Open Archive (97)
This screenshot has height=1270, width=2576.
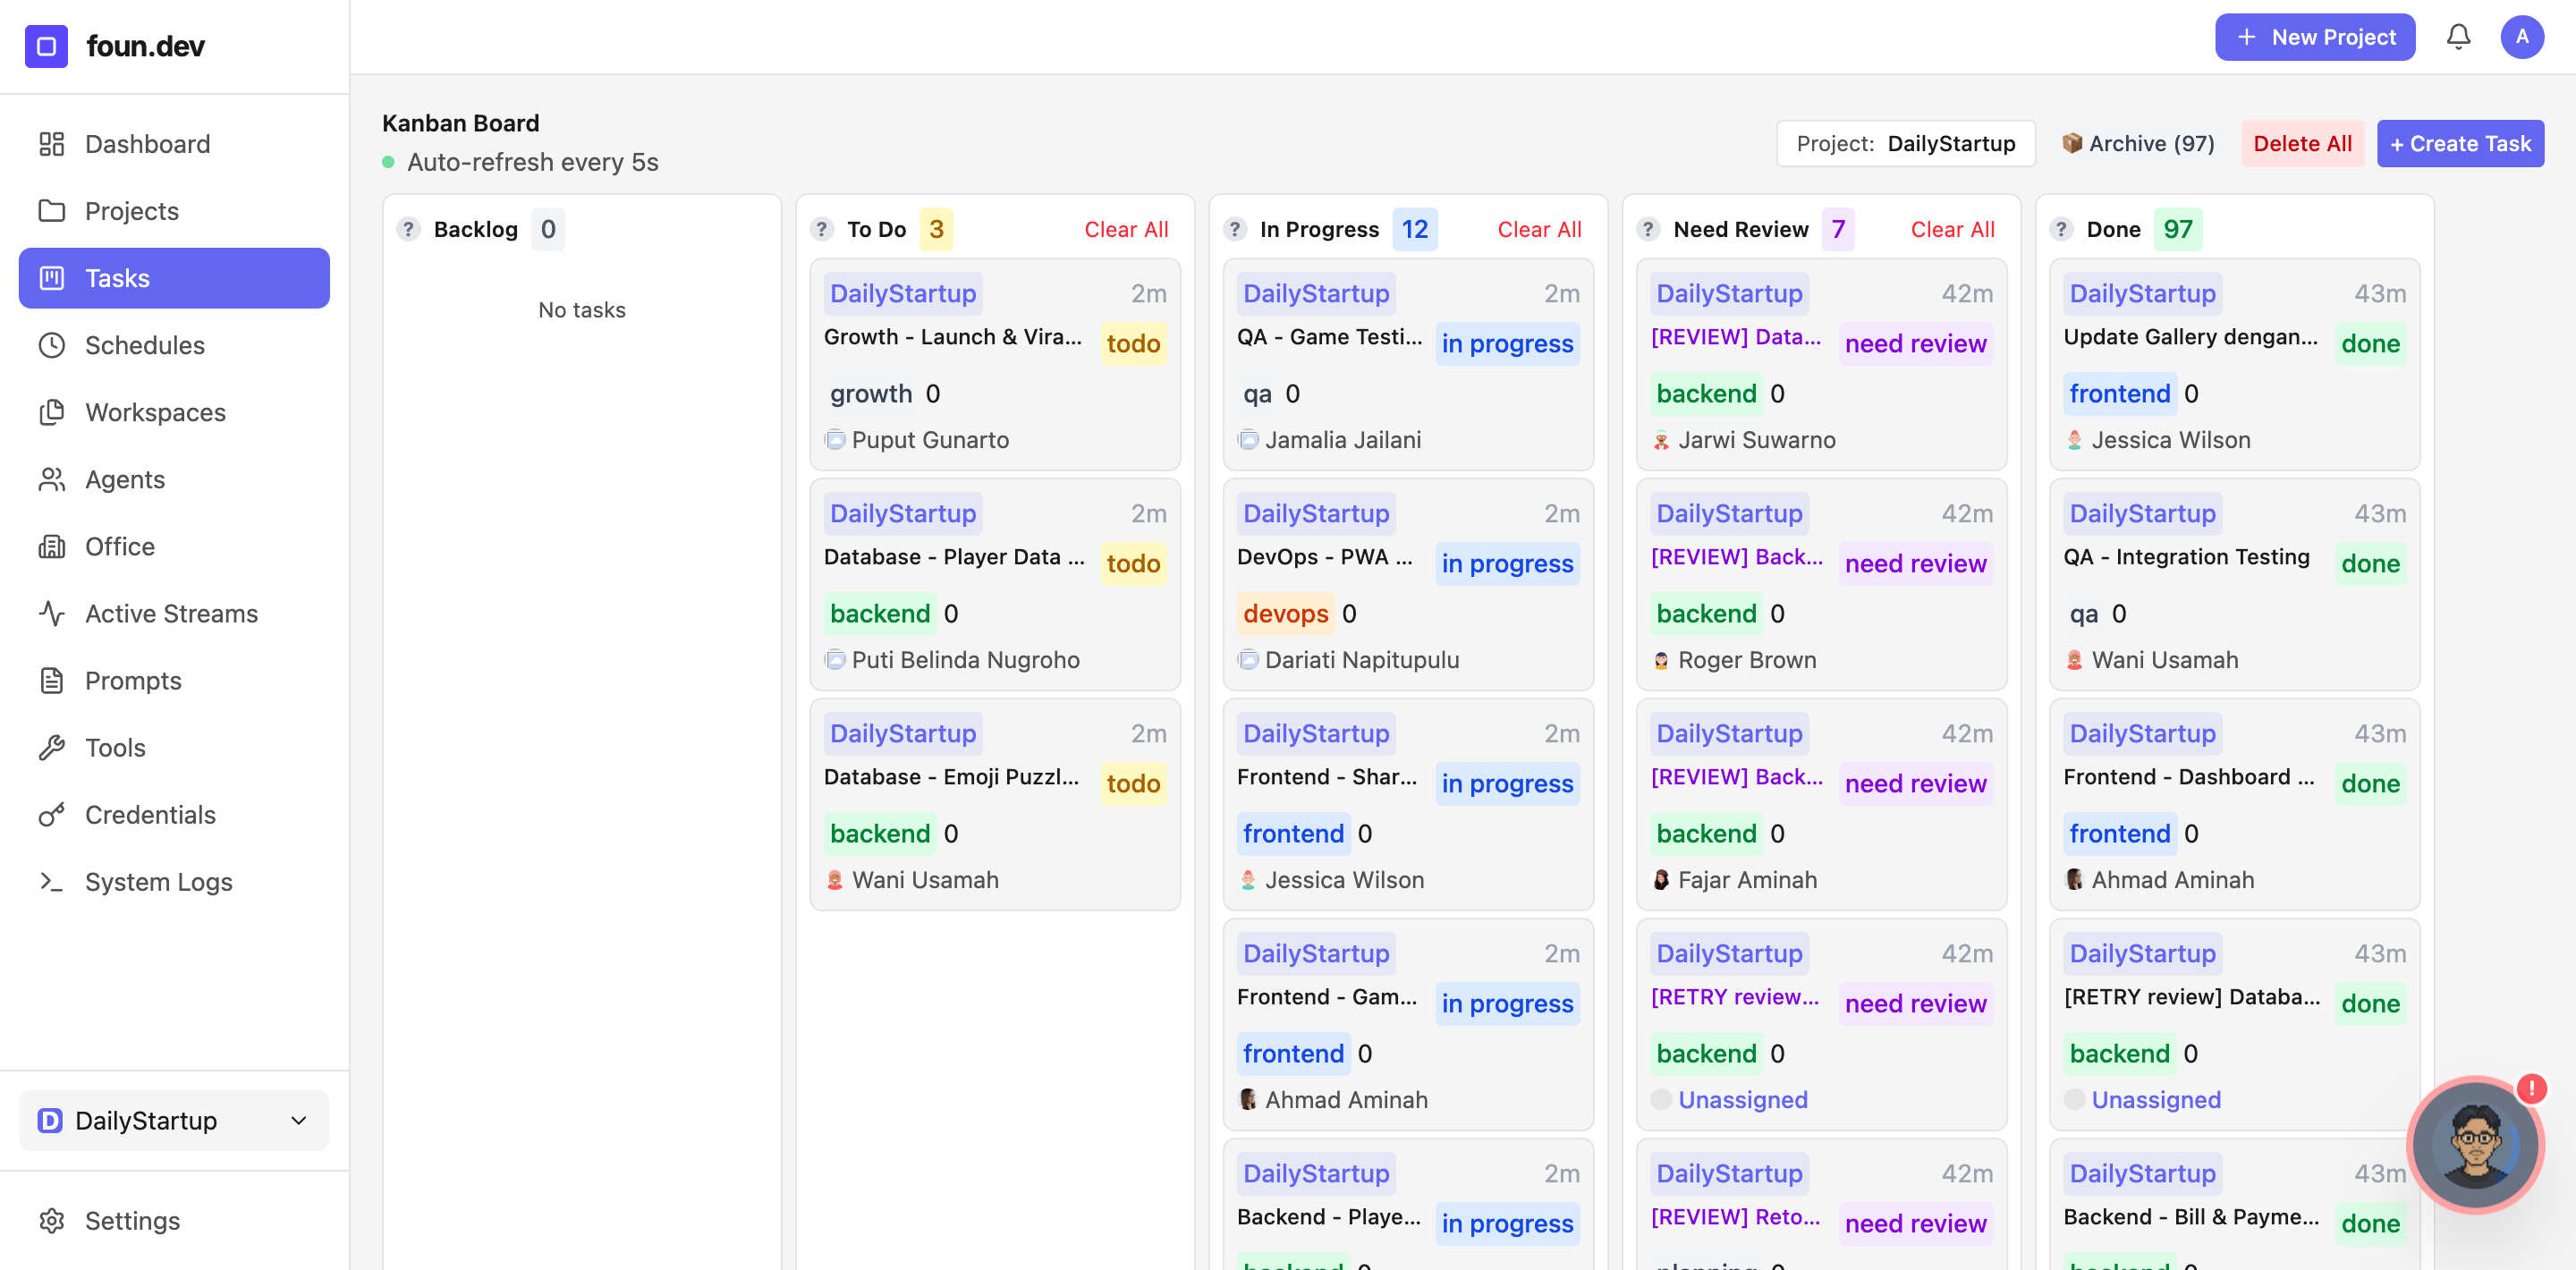pos(2138,144)
